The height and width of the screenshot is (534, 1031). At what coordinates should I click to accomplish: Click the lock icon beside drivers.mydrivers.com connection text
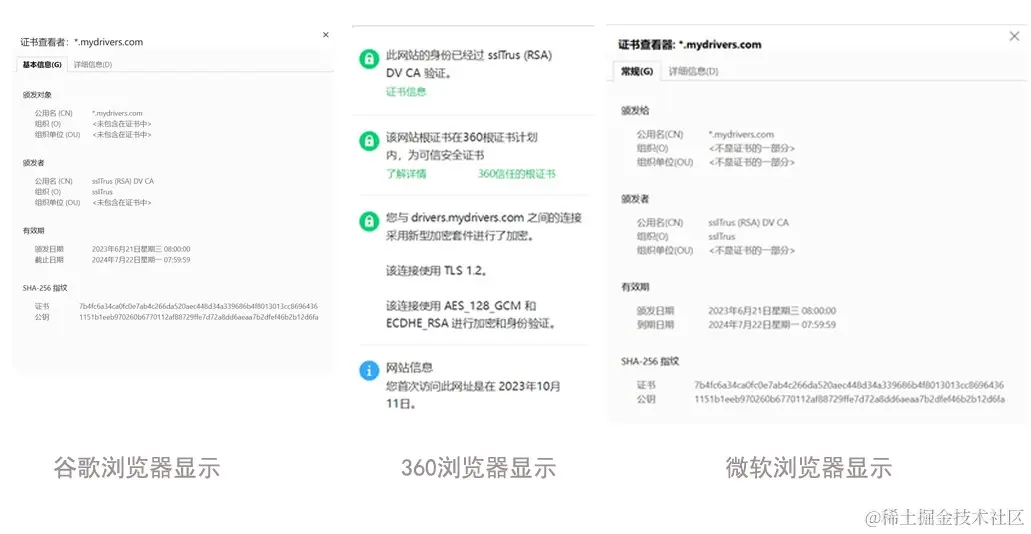tap(369, 220)
